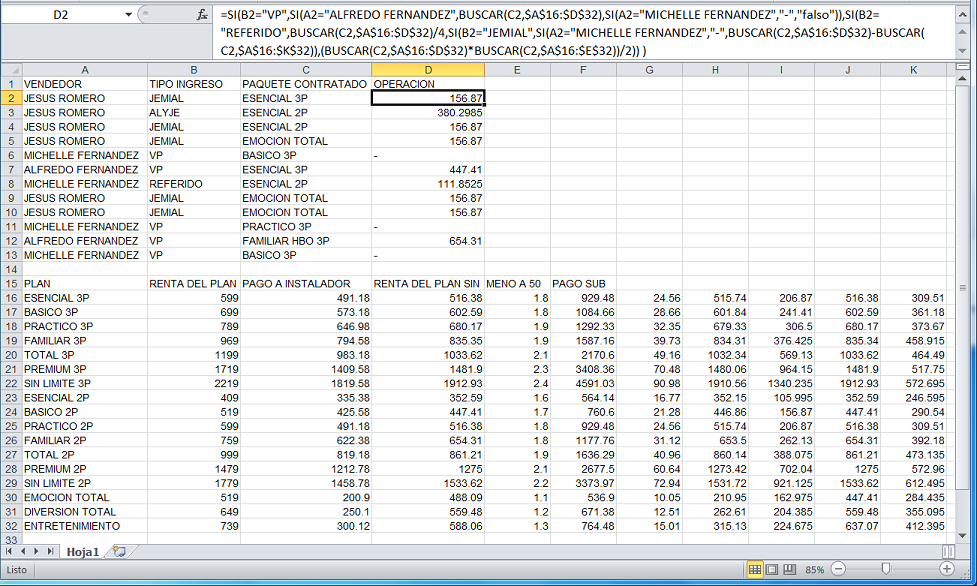Click cell with value 111.8525
The width and height of the screenshot is (977, 586).
428,184
